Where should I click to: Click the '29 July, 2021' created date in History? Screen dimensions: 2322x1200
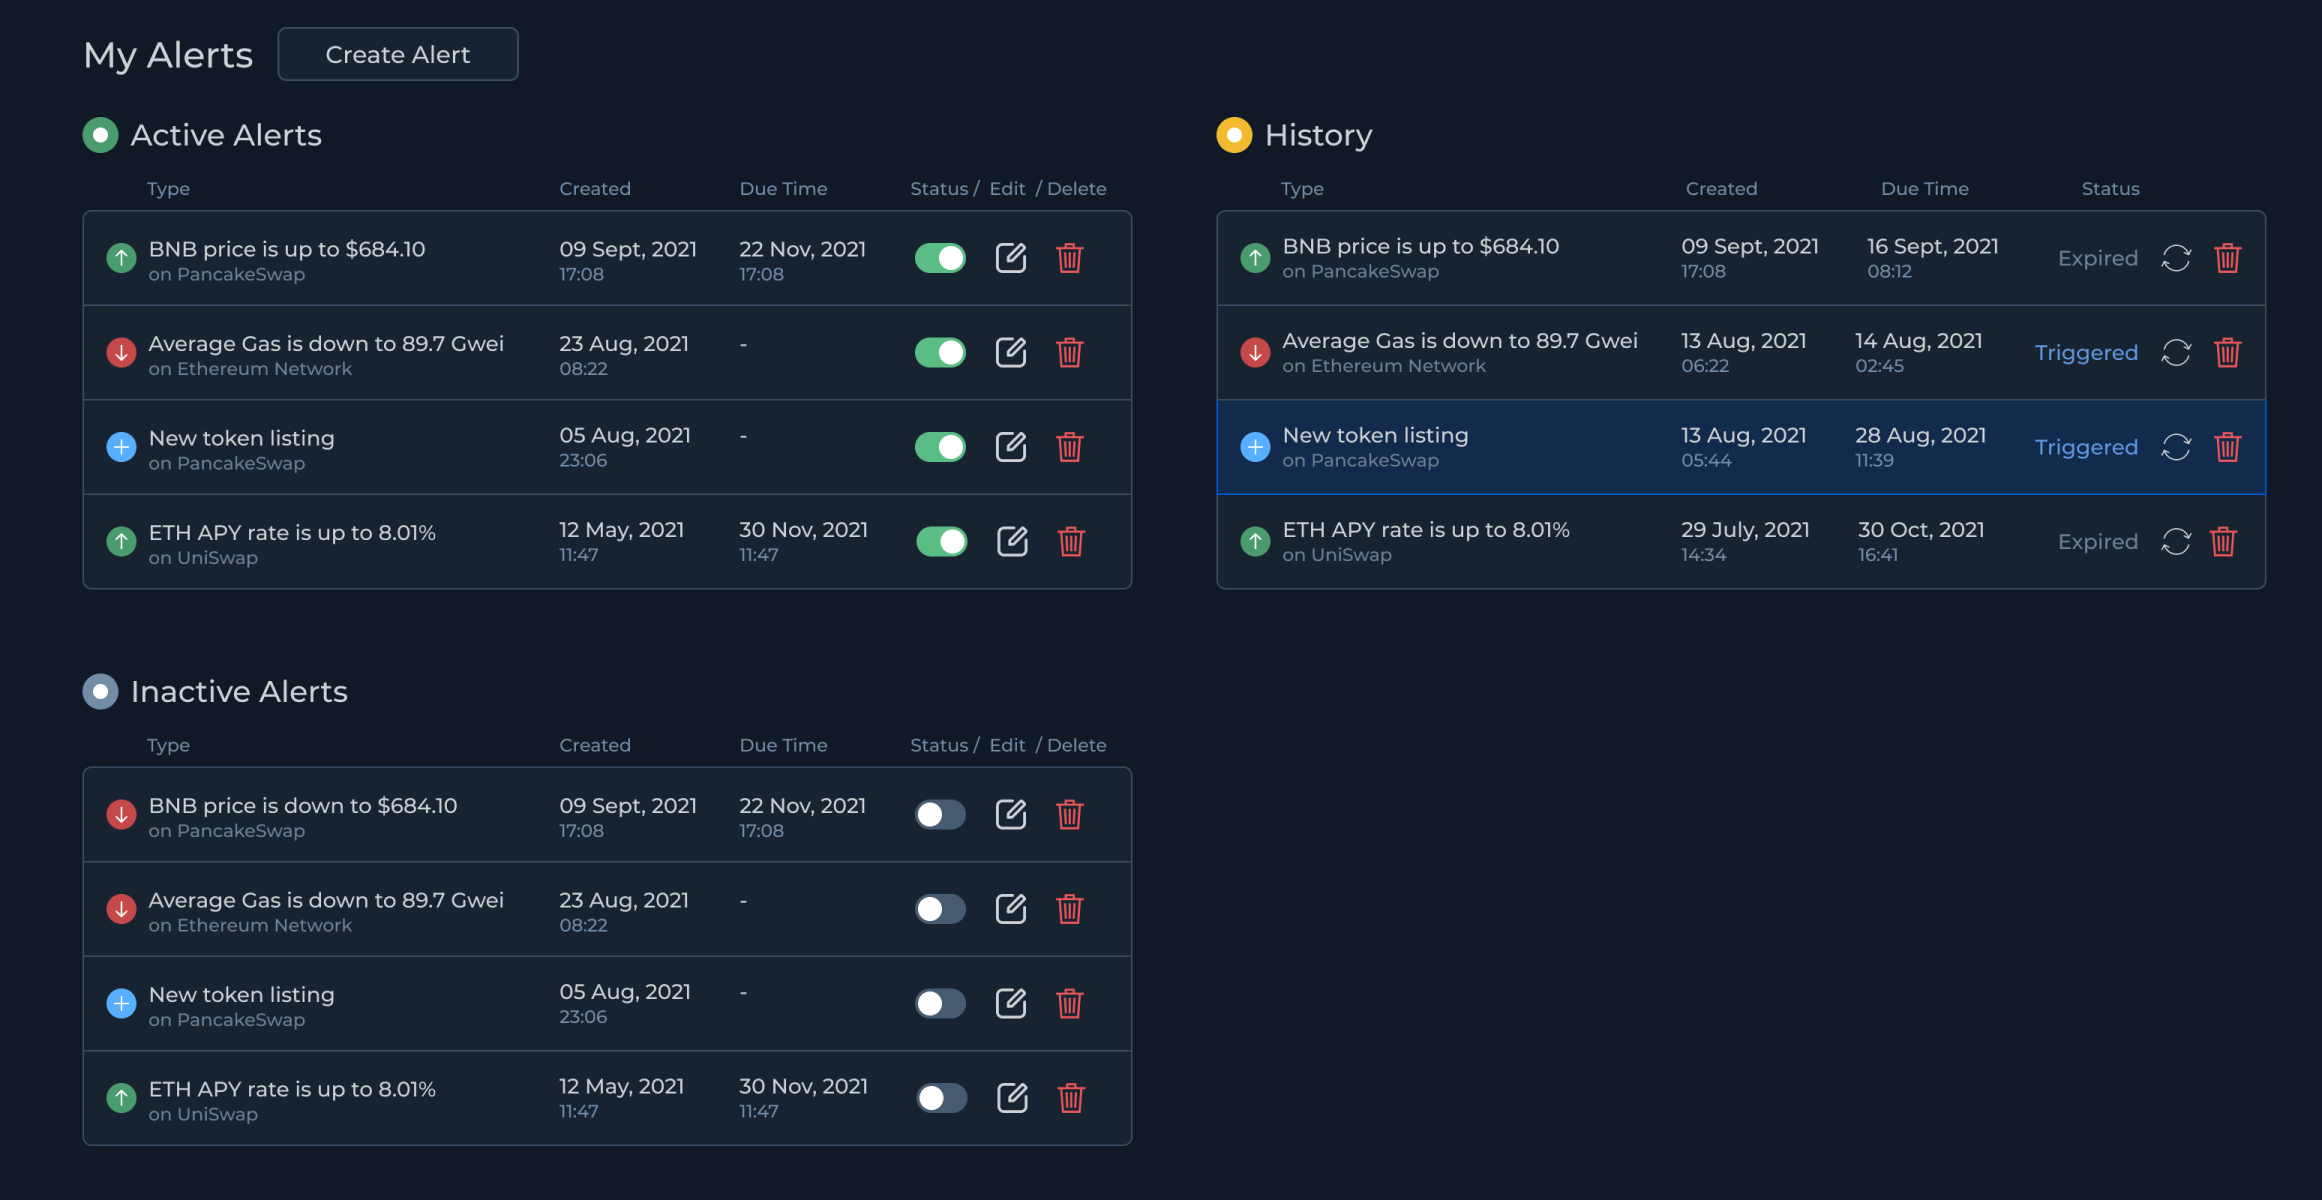1745,530
